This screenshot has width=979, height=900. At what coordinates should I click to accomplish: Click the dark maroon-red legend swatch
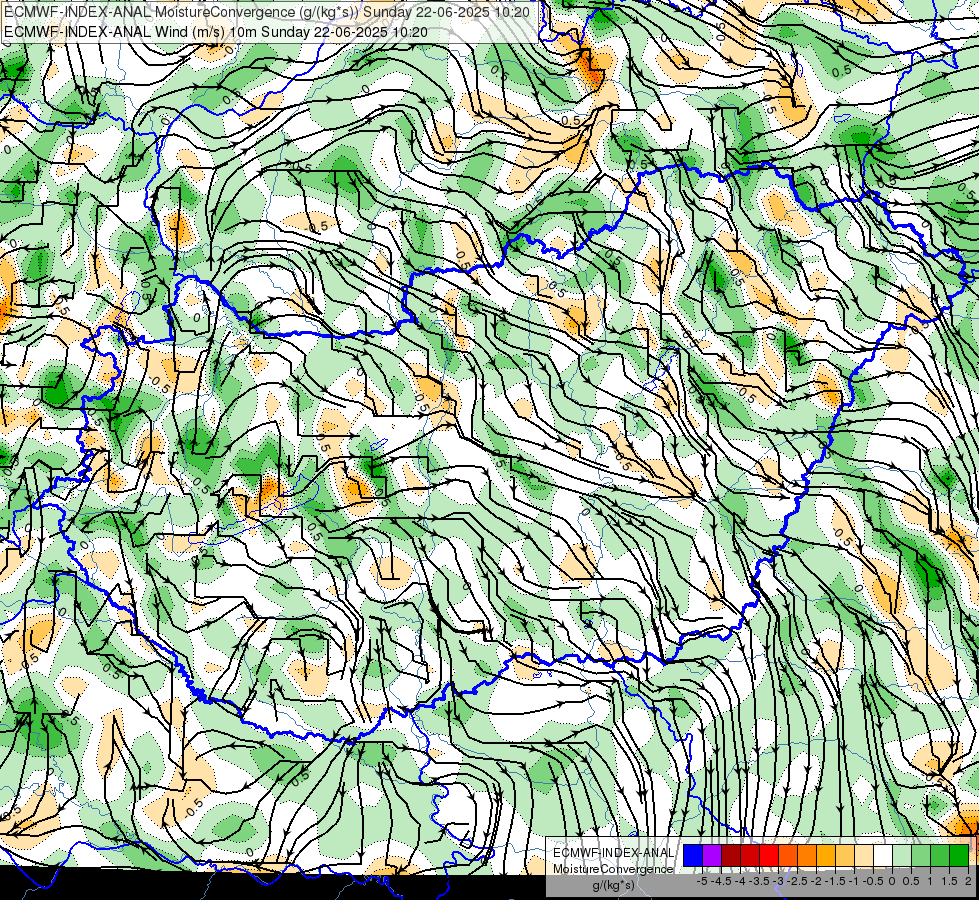pyautogui.click(x=731, y=855)
